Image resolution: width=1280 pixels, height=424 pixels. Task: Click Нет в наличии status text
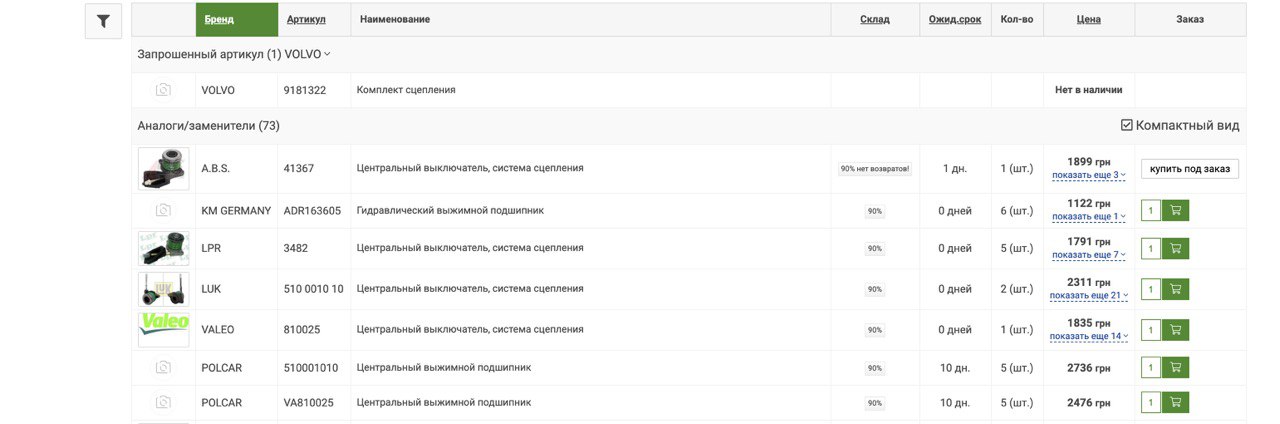tap(1089, 90)
